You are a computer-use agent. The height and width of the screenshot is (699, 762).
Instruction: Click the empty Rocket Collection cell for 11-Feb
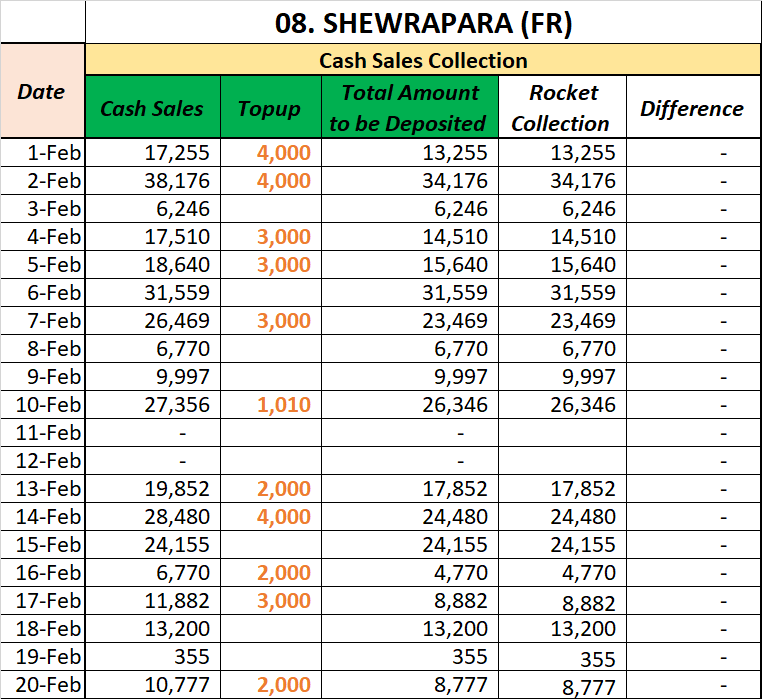point(562,433)
